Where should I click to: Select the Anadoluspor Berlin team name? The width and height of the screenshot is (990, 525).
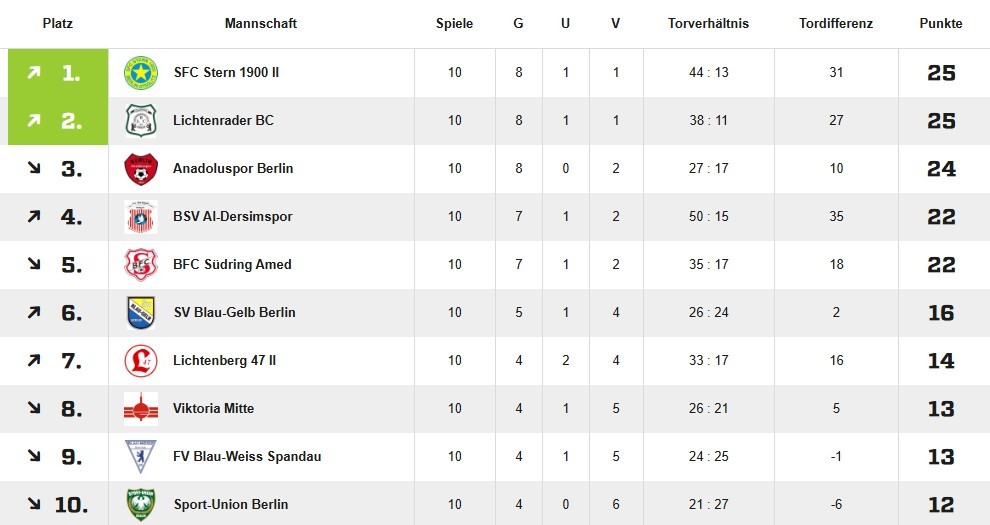tap(233, 169)
